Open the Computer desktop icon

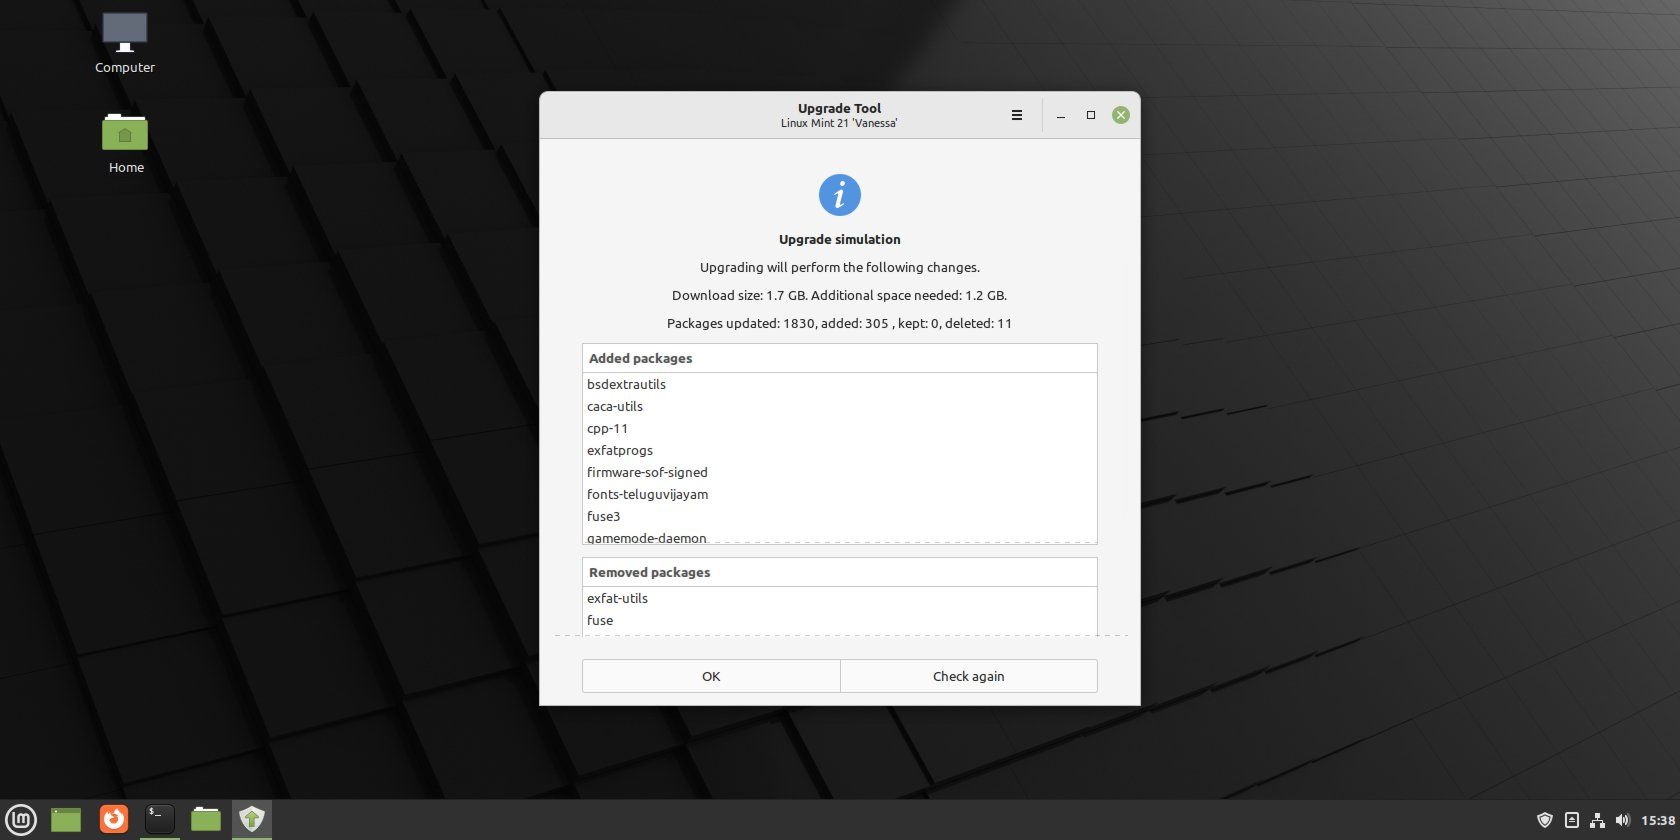tap(125, 43)
